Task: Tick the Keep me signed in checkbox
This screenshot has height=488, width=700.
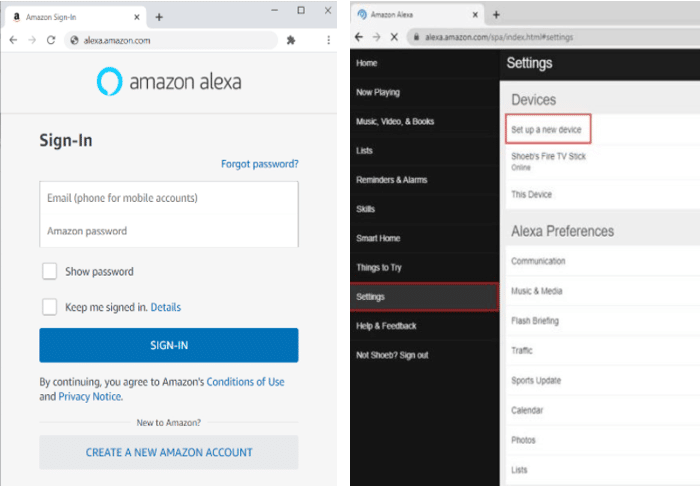Action: [49, 307]
